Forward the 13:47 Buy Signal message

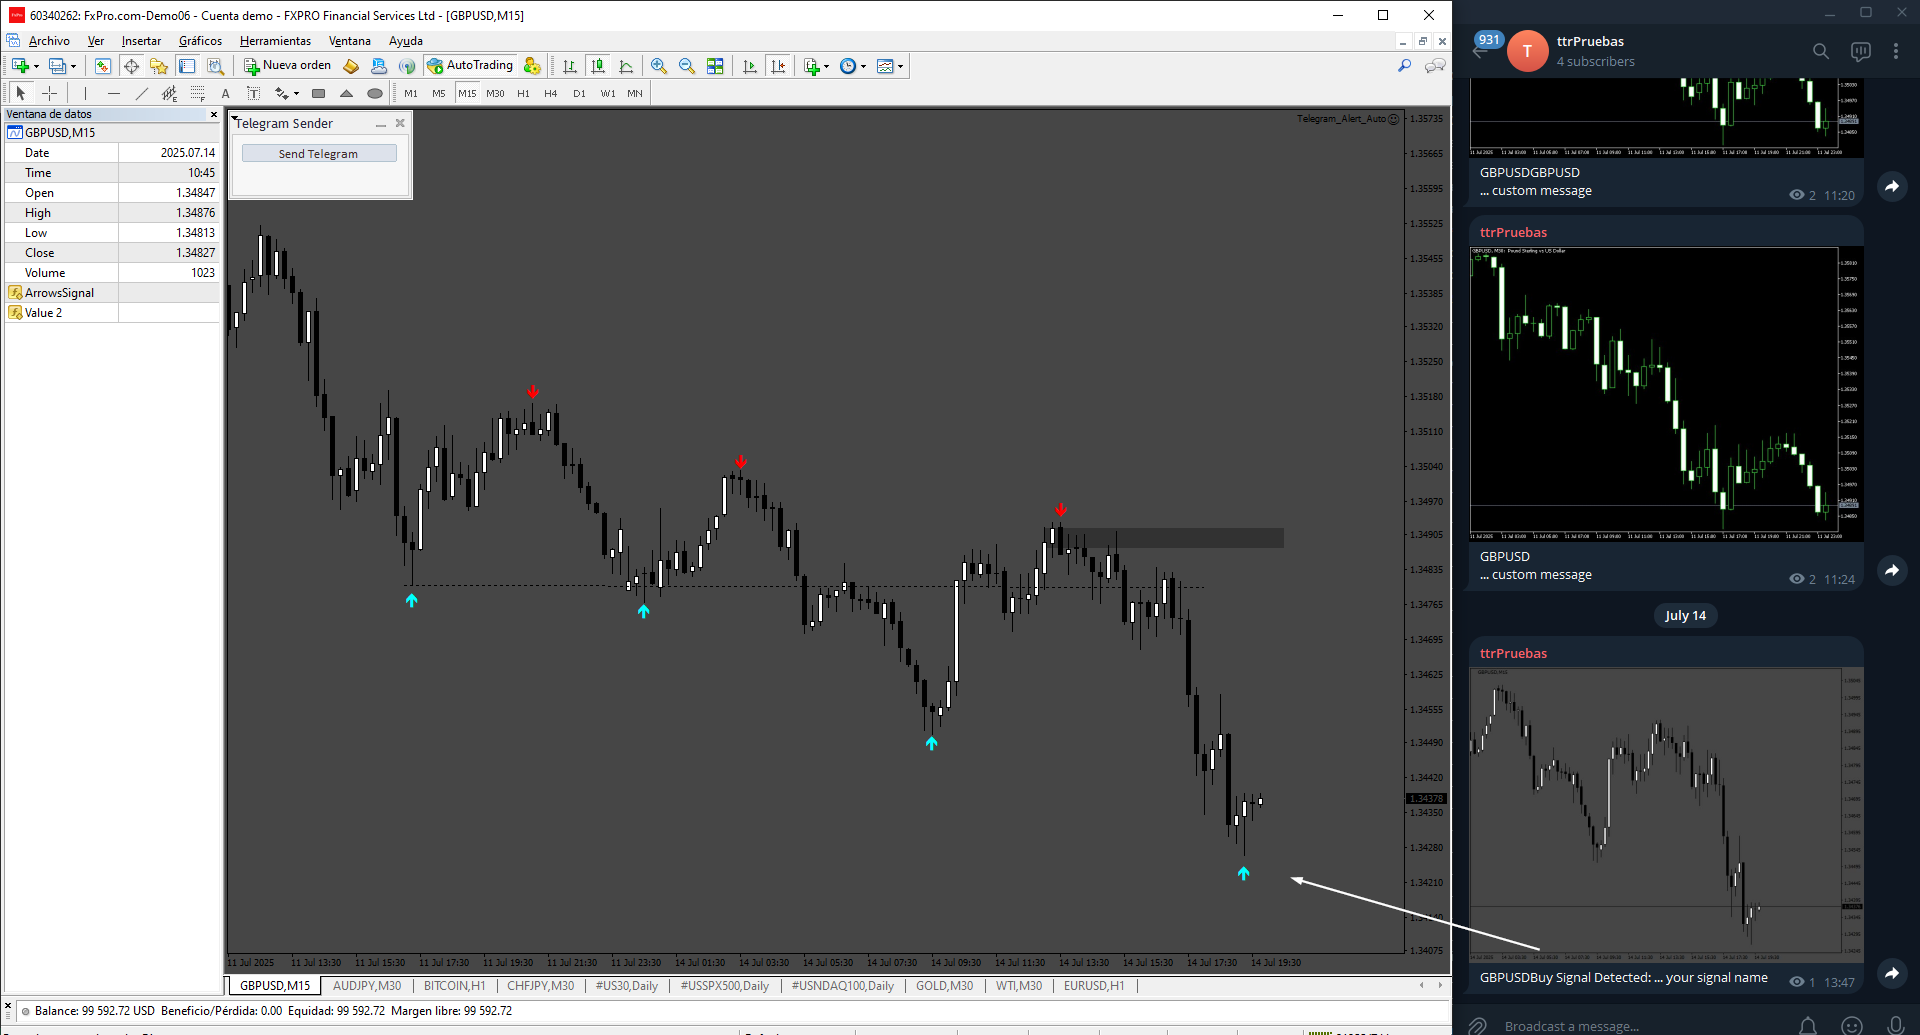coord(1892,972)
